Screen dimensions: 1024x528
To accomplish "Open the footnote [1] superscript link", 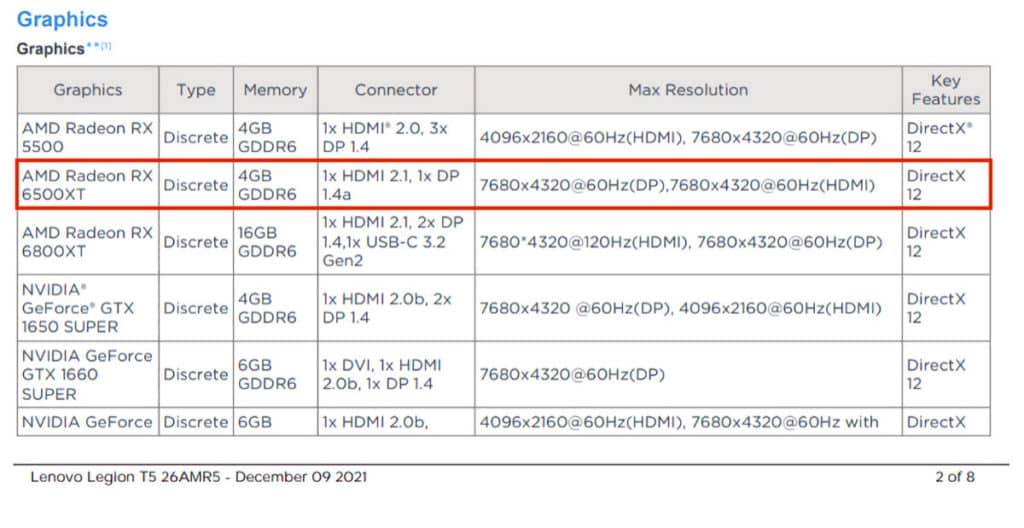I will pos(106,46).
